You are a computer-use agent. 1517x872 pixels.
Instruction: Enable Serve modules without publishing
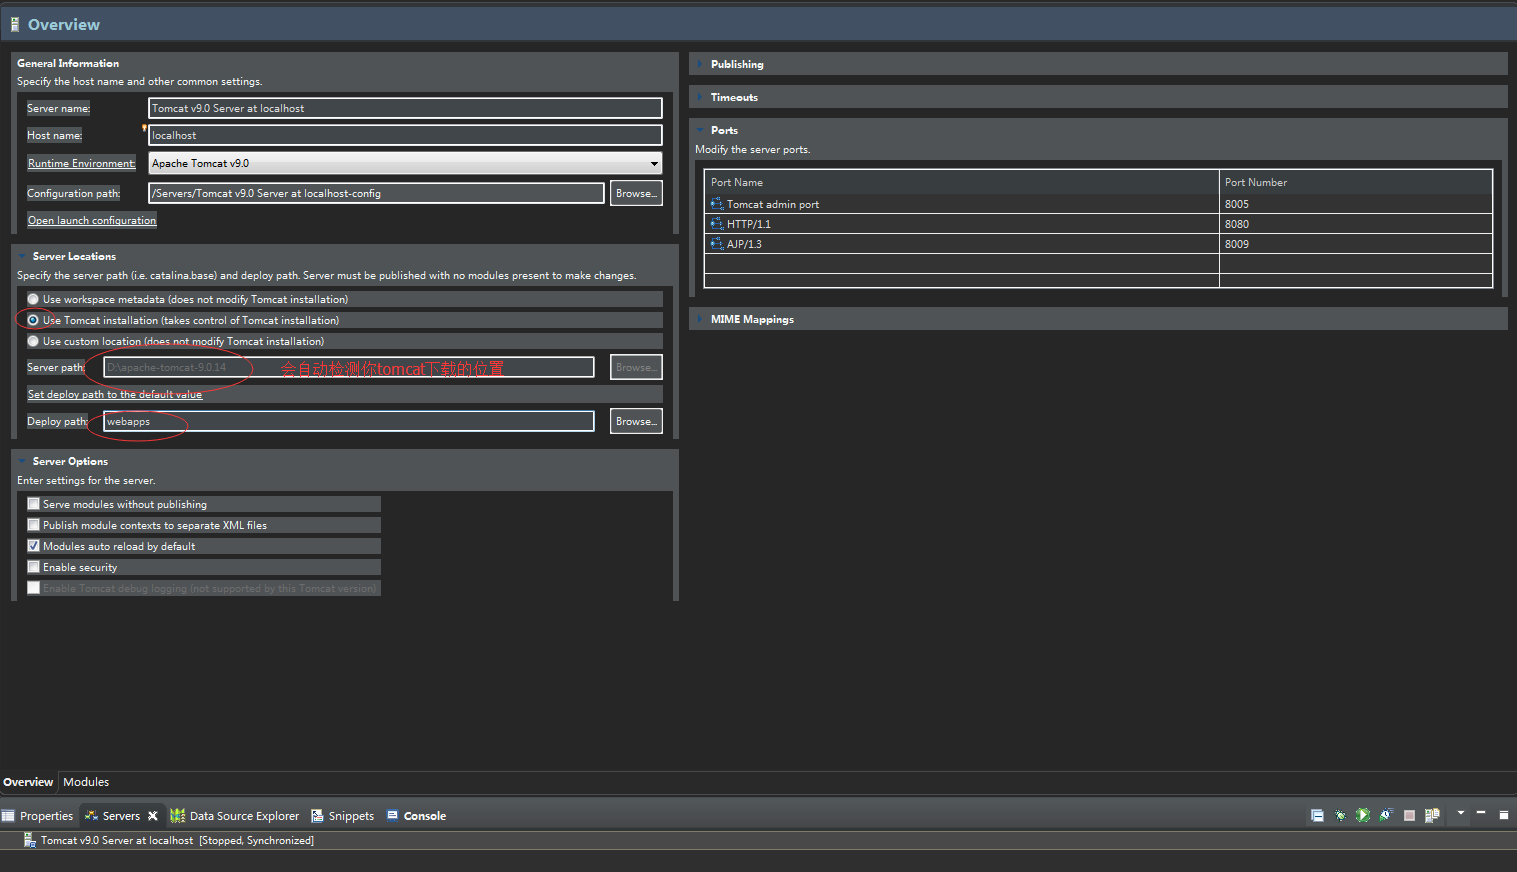pos(34,504)
